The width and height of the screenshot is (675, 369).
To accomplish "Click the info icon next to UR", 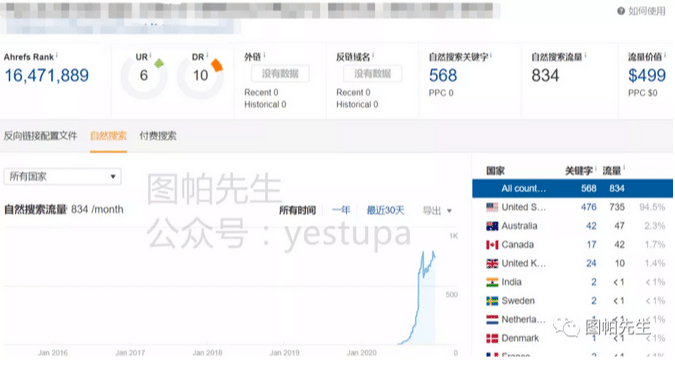I will [x=150, y=55].
